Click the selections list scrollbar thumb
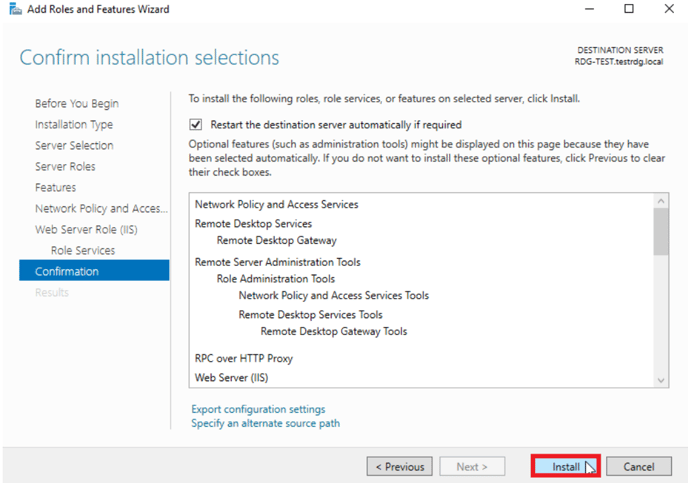 (661, 232)
